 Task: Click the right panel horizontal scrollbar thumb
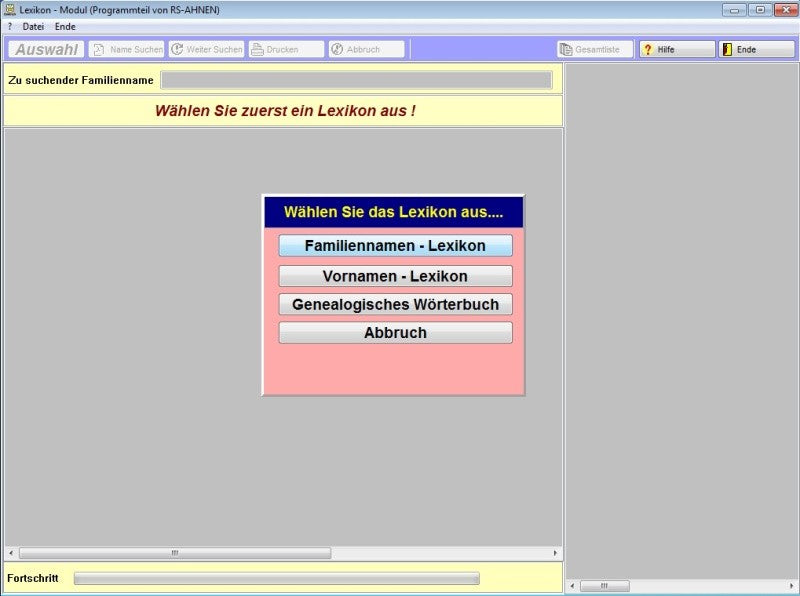coord(605,585)
